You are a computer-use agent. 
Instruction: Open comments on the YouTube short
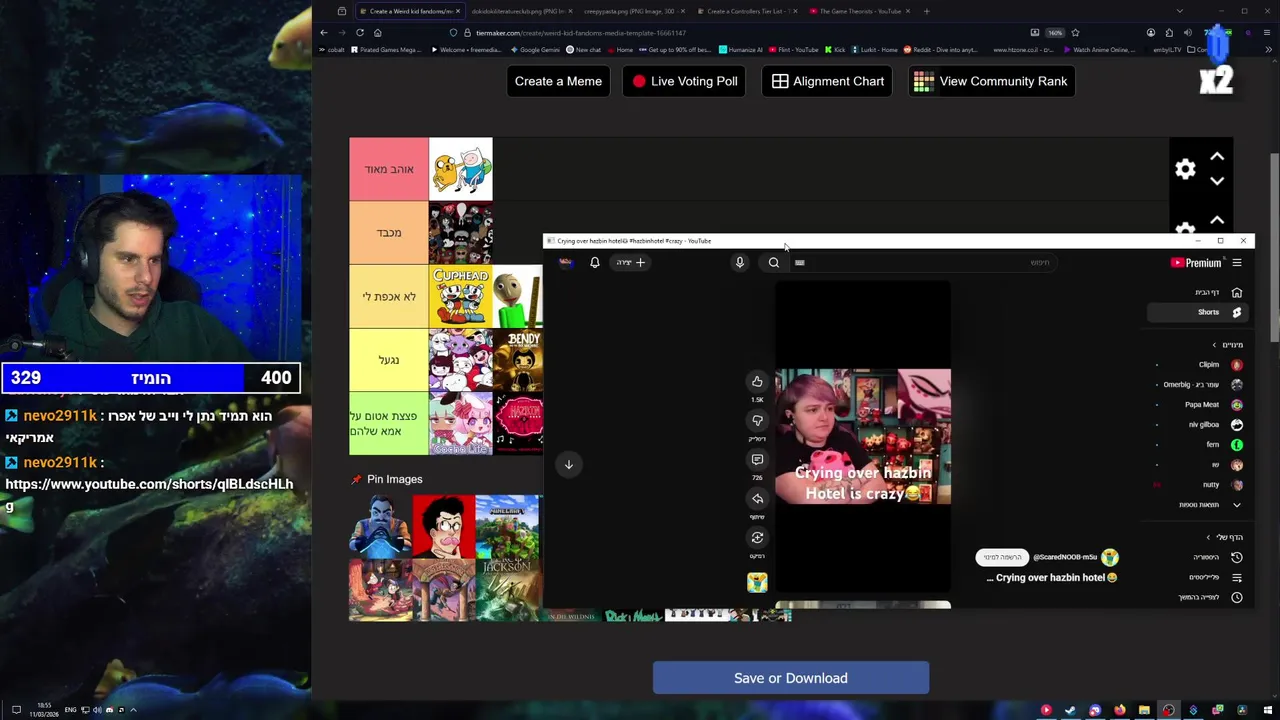[x=757, y=459]
